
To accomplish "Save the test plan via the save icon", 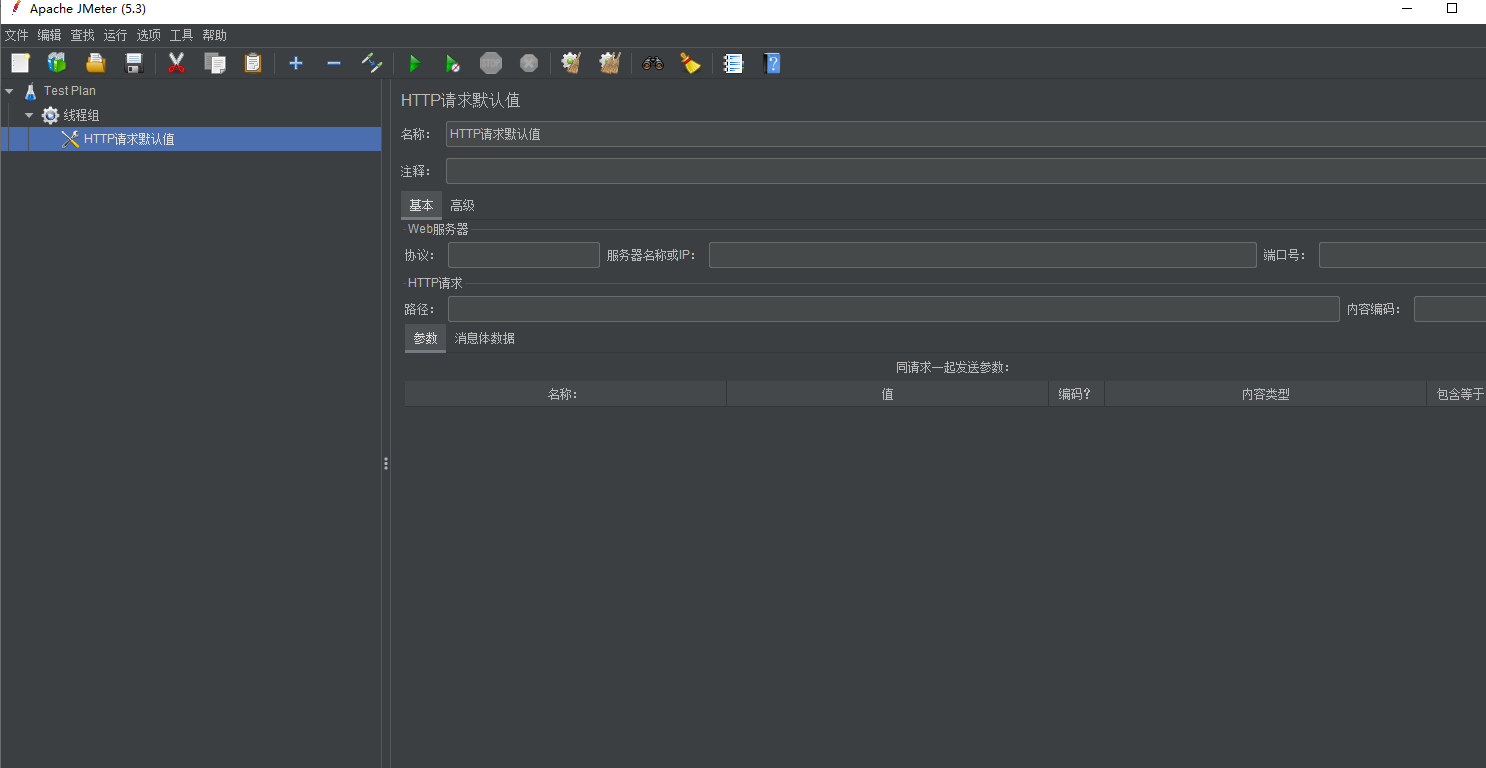I will pyautogui.click(x=133, y=63).
